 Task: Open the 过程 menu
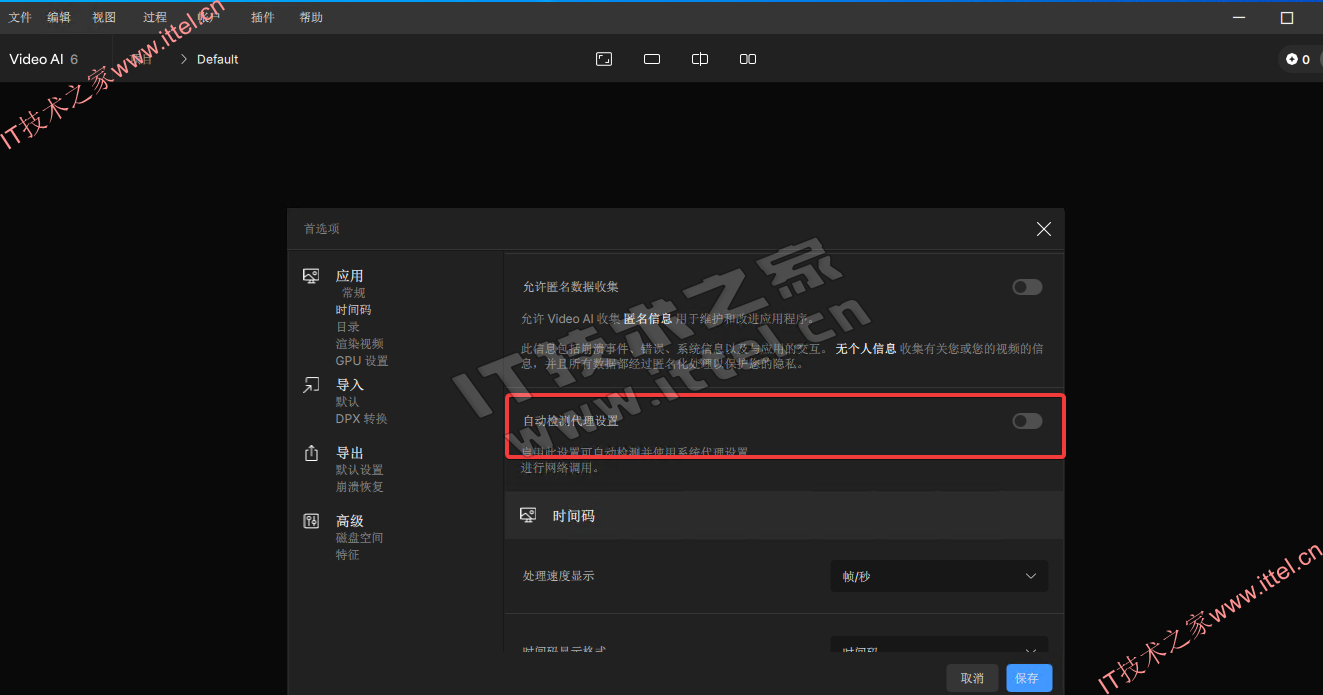tap(155, 17)
